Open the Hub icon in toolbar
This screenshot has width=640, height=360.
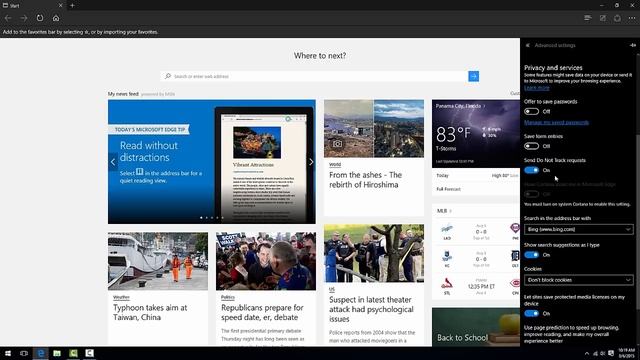coord(588,18)
